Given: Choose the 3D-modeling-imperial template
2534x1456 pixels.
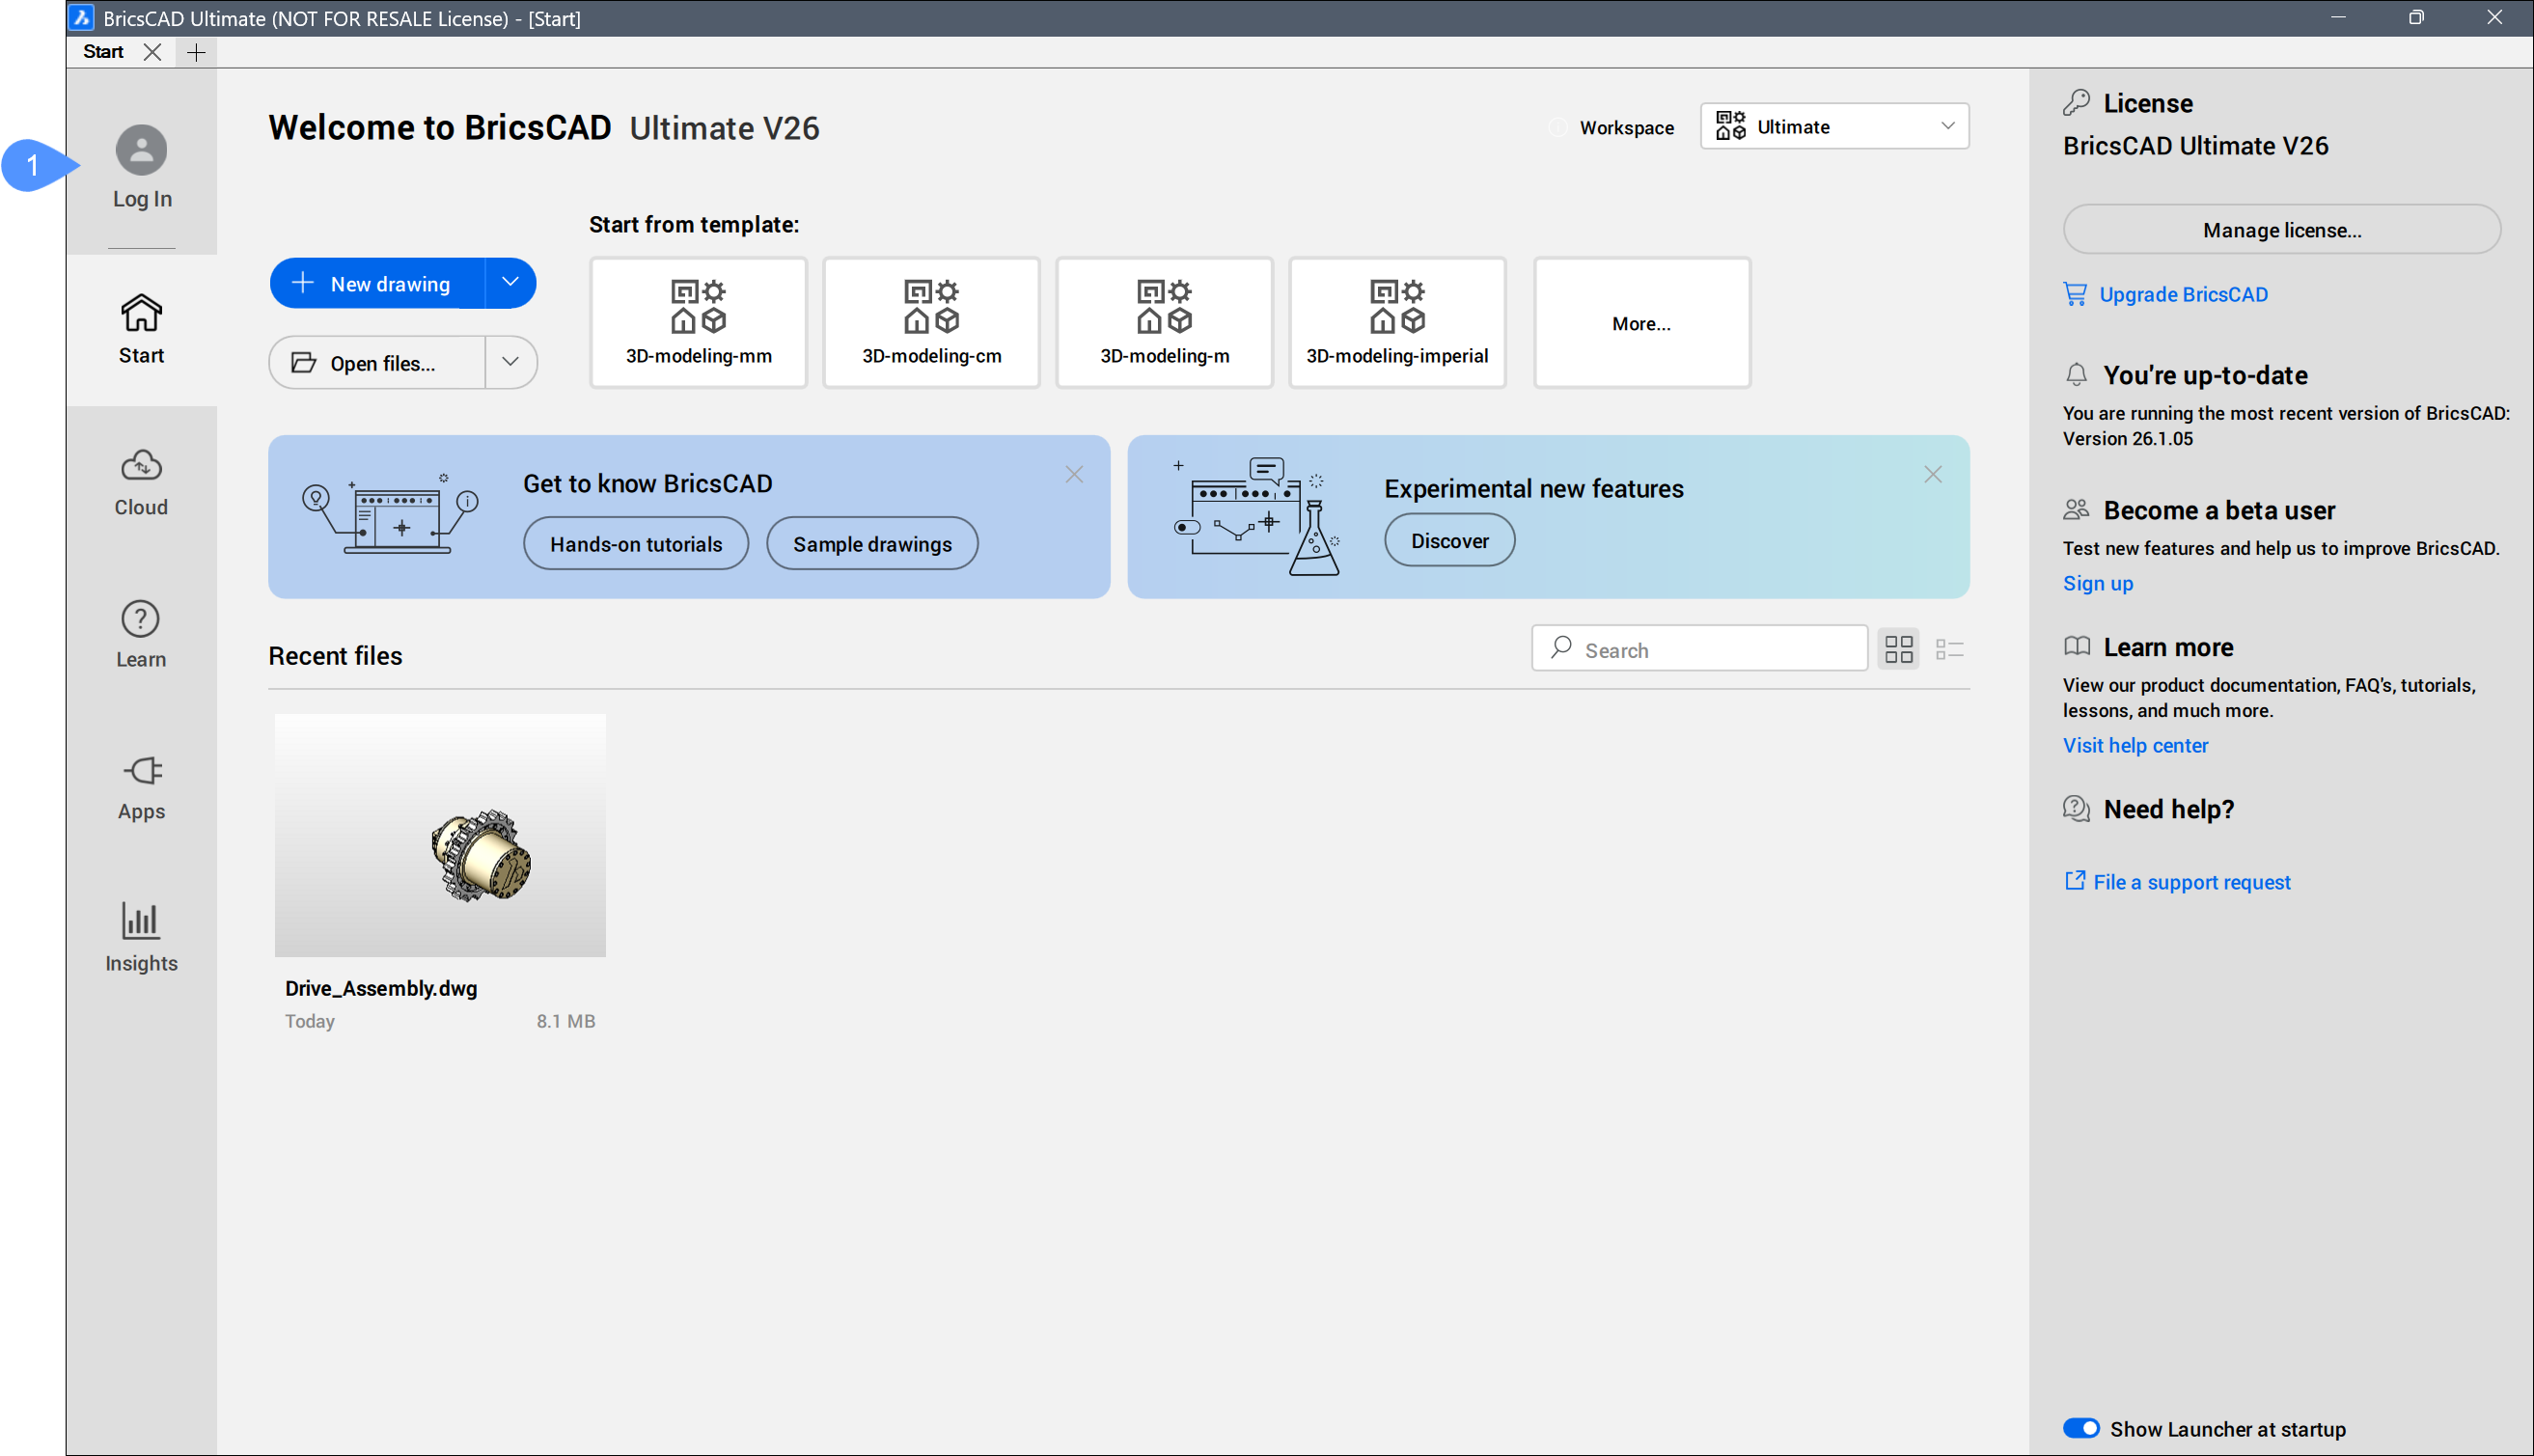Looking at the screenshot, I should pos(1397,322).
